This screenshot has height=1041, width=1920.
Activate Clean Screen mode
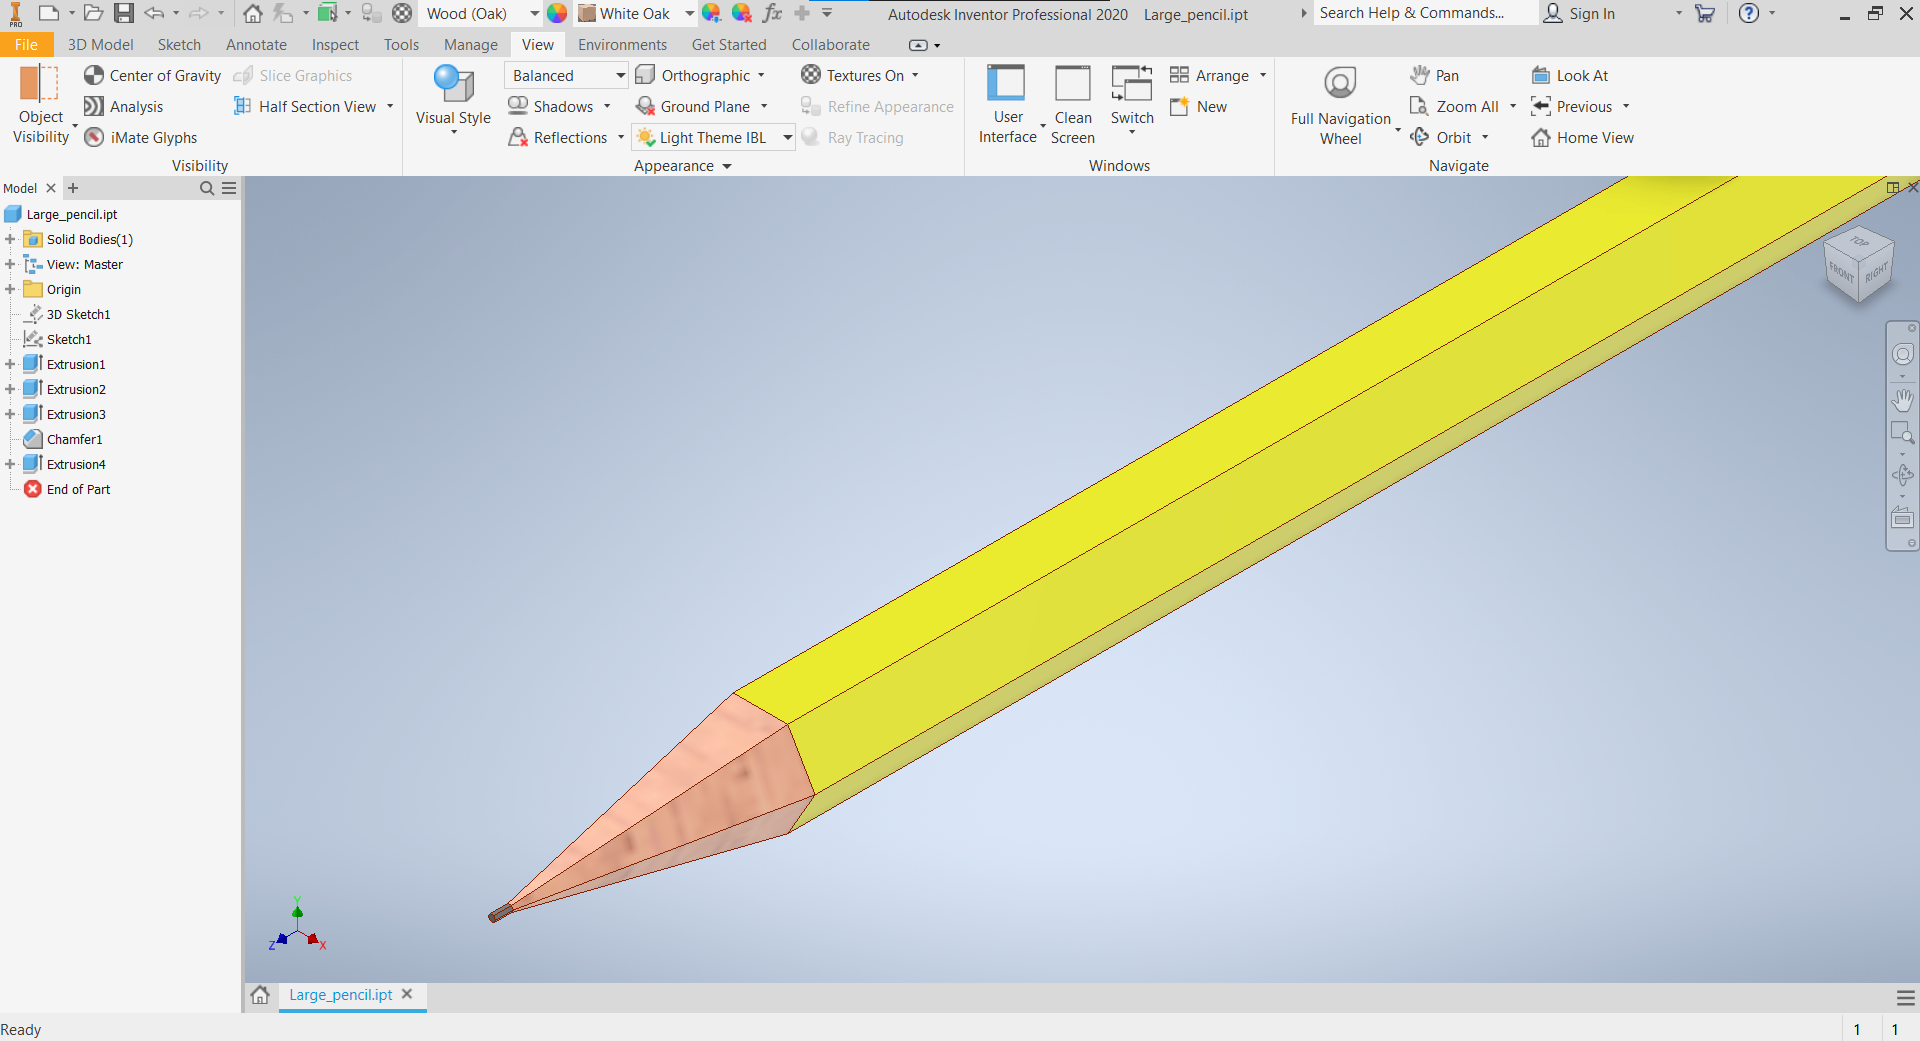(1073, 104)
